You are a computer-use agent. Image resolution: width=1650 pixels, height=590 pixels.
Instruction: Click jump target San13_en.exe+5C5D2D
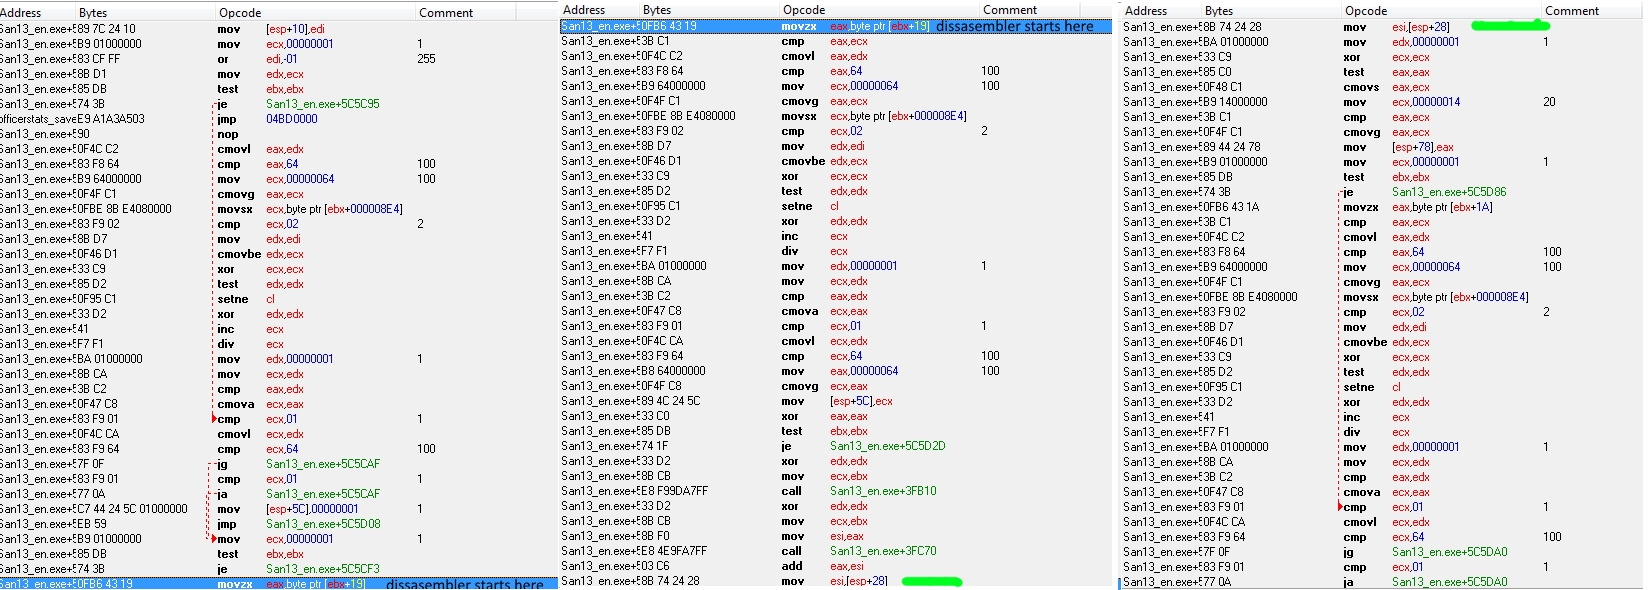[887, 446]
